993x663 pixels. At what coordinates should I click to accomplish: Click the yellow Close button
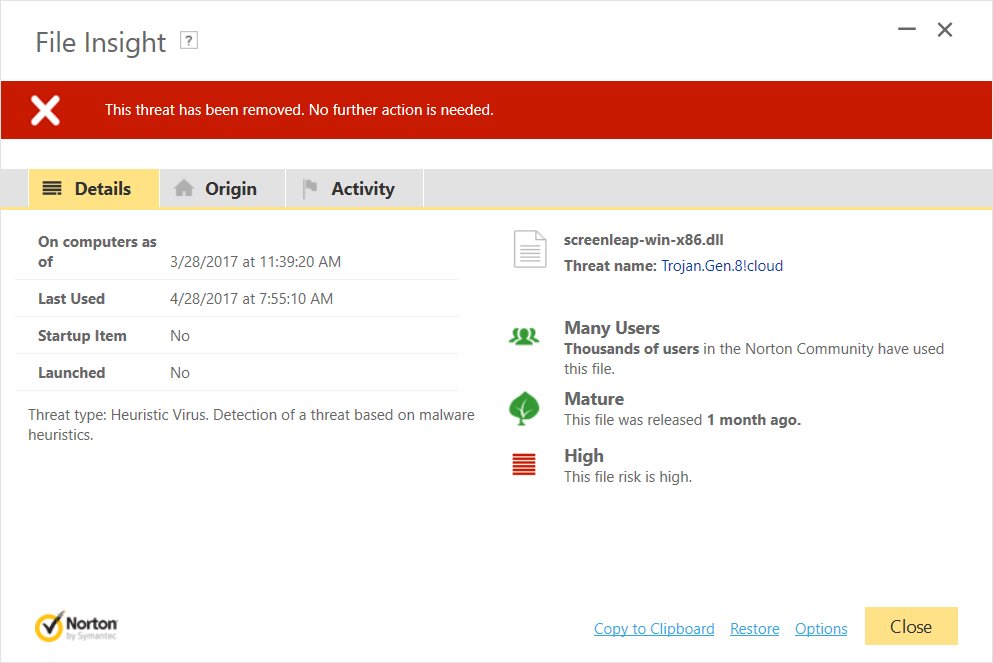coord(911,626)
